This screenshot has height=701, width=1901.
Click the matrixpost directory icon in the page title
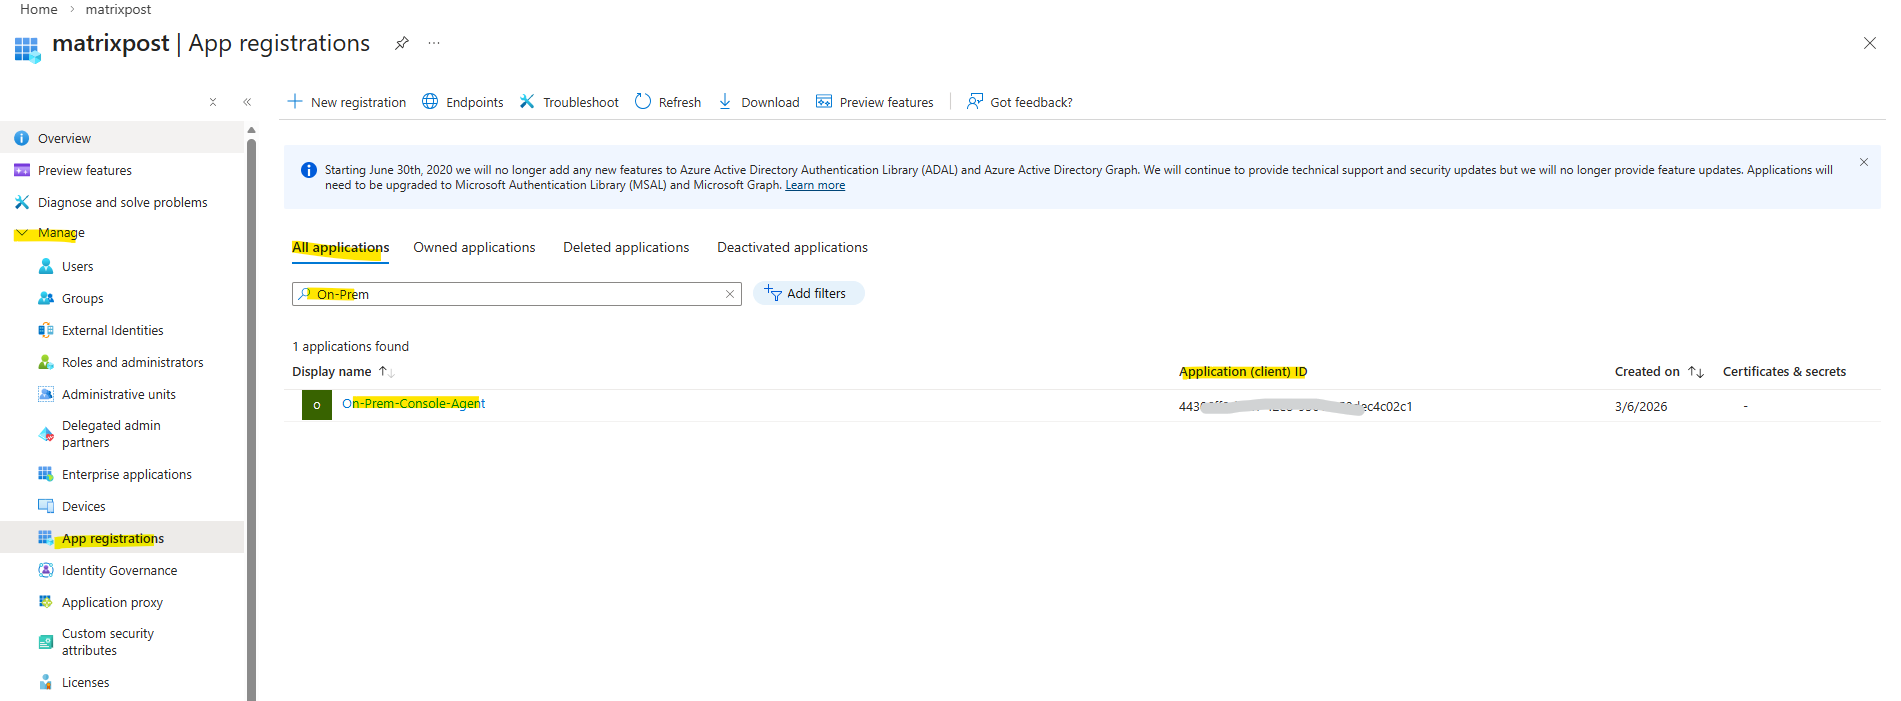(x=27, y=49)
